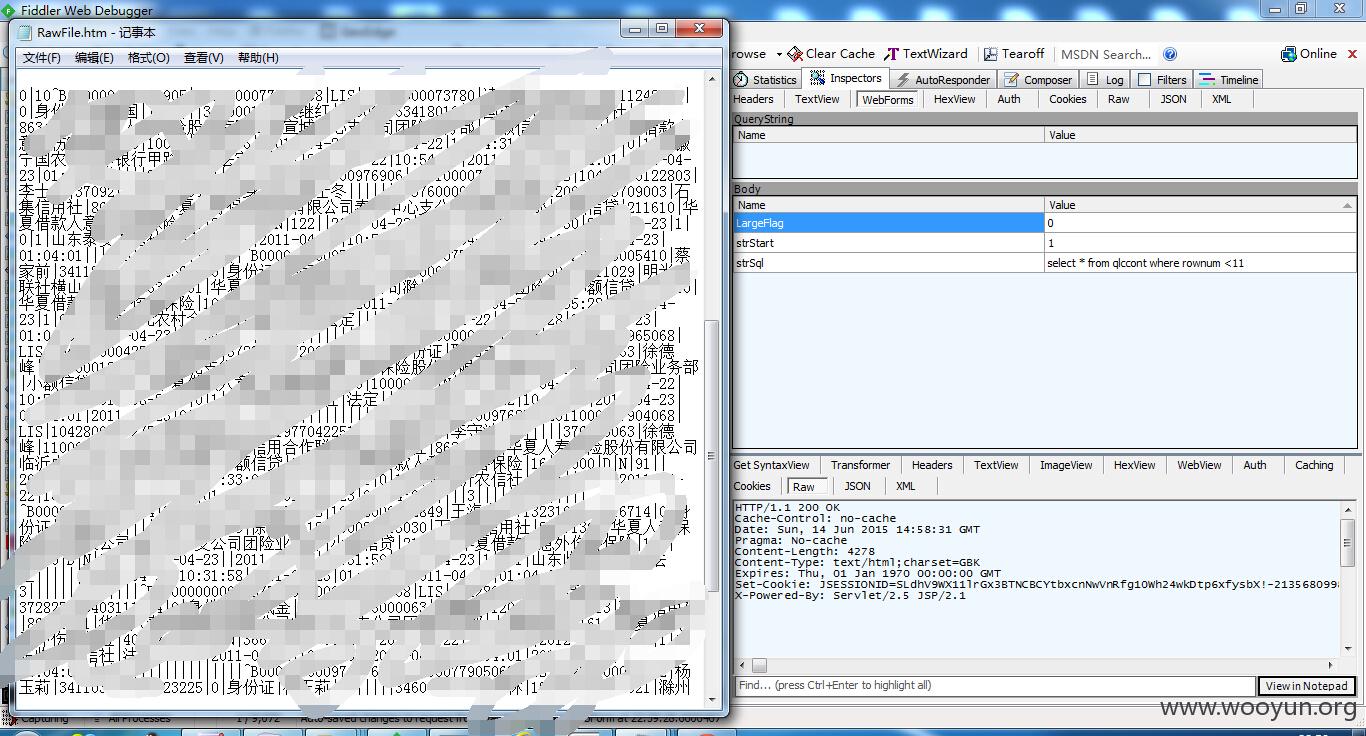Click the MSDN Search input box
The image size is (1366, 736).
[1106, 55]
